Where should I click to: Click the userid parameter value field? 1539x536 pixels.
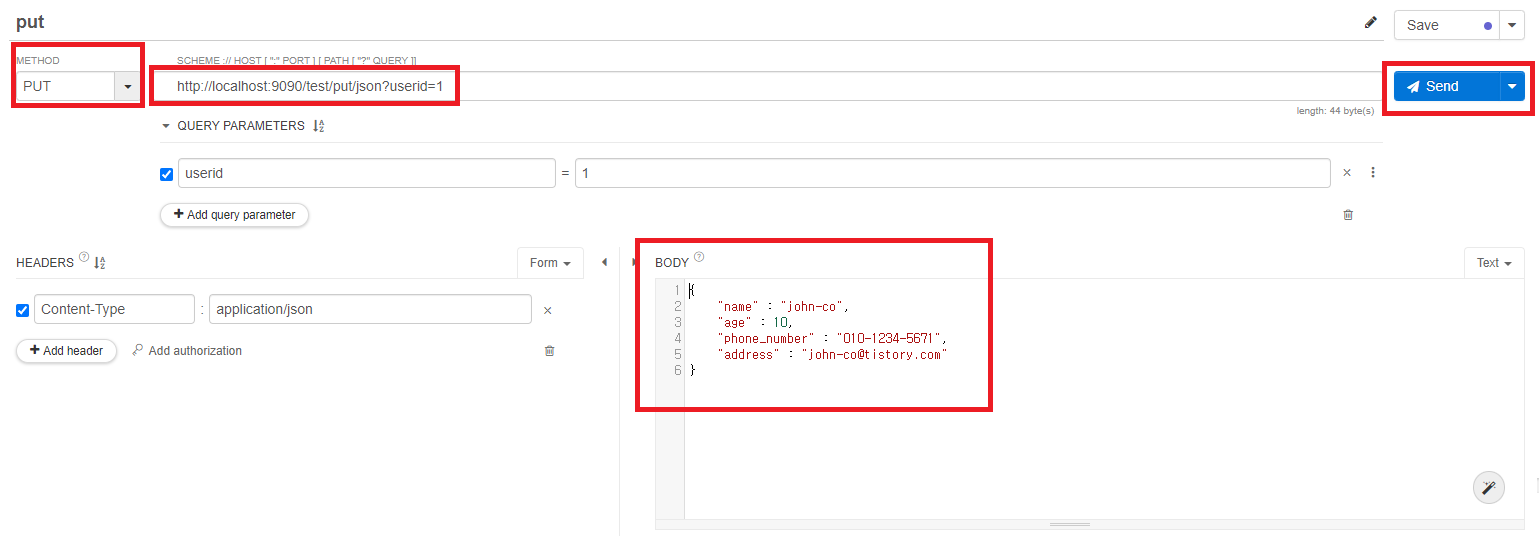click(x=953, y=173)
